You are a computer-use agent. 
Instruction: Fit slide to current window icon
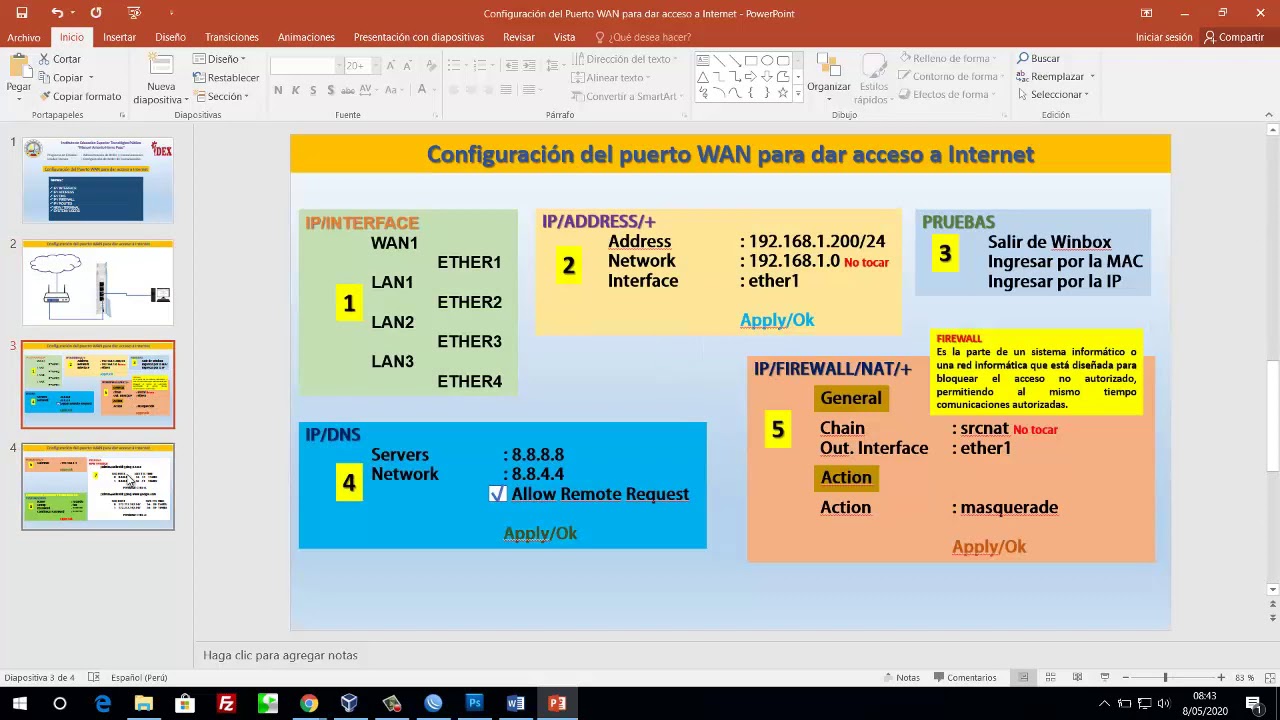coord(1269,678)
